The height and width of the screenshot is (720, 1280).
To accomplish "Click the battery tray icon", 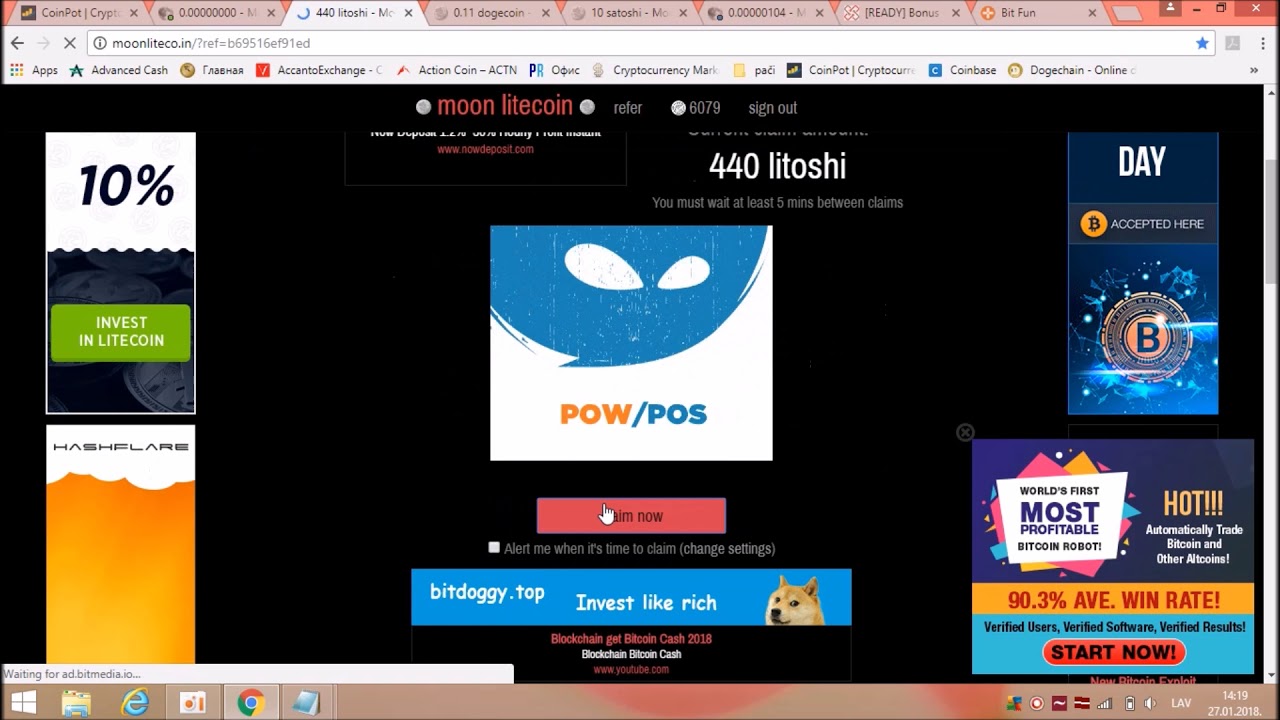I will (x=1129, y=704).
